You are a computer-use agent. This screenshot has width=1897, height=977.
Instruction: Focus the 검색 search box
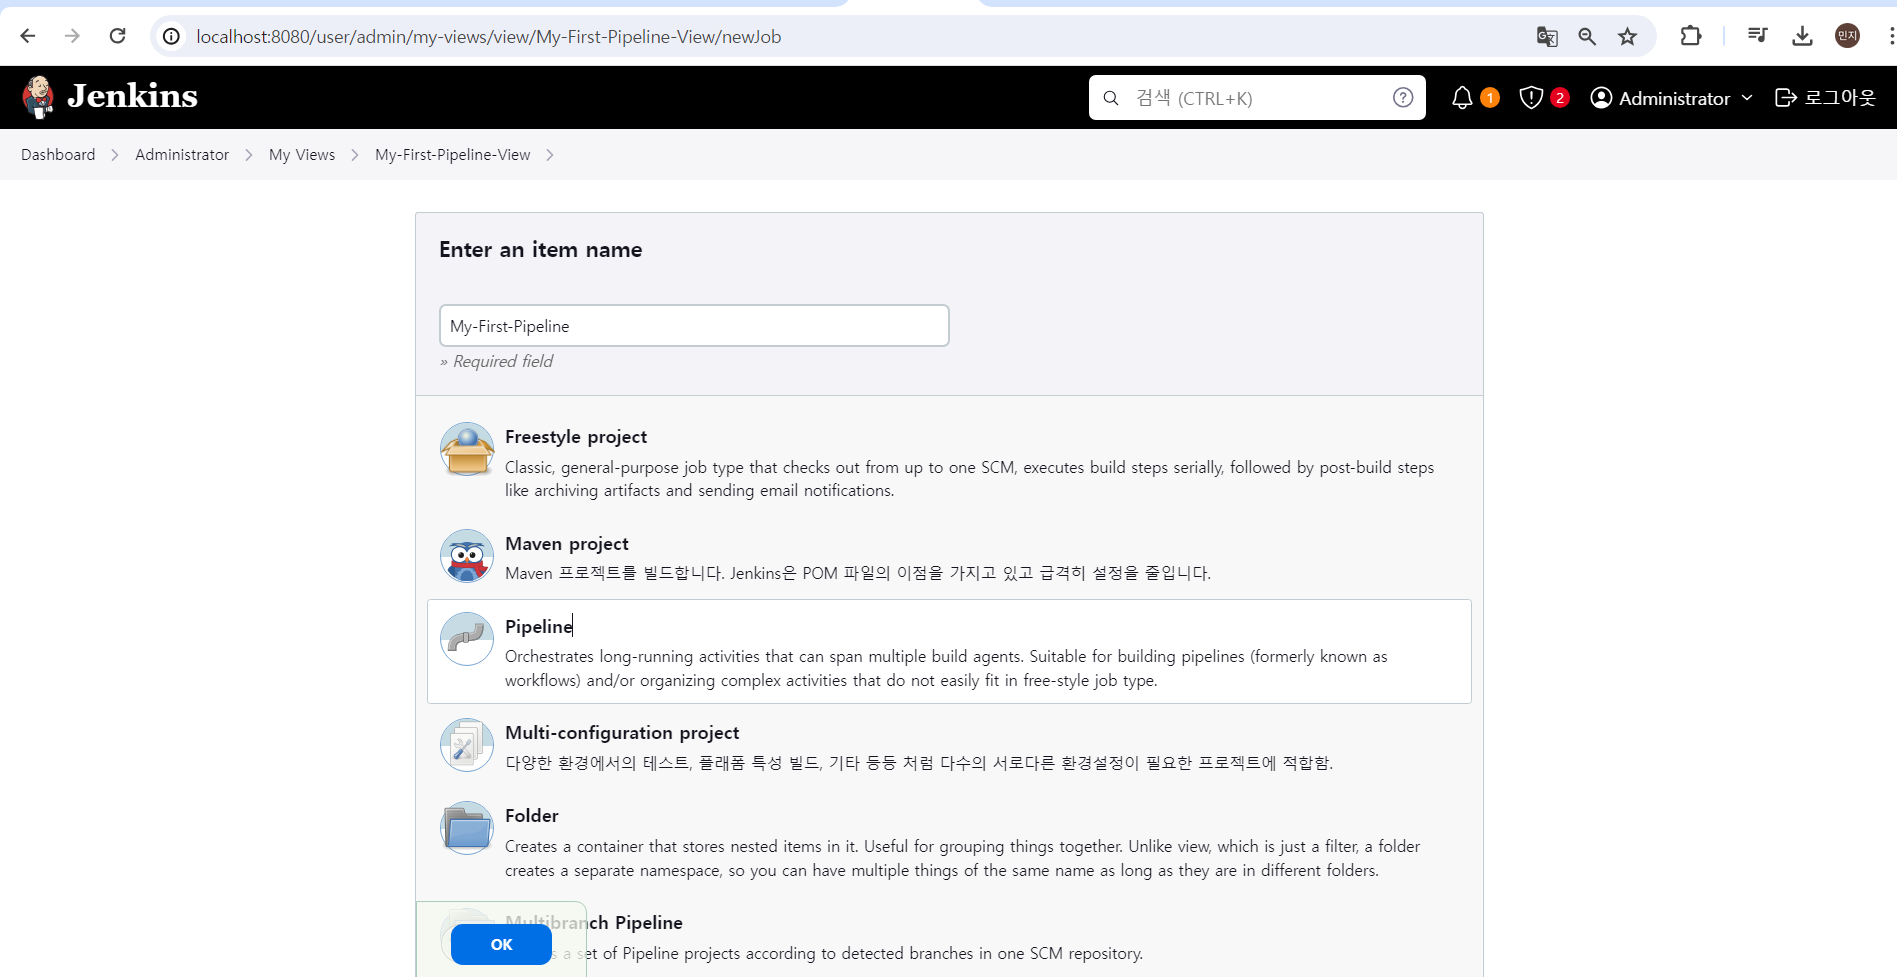coord(1257,98)
